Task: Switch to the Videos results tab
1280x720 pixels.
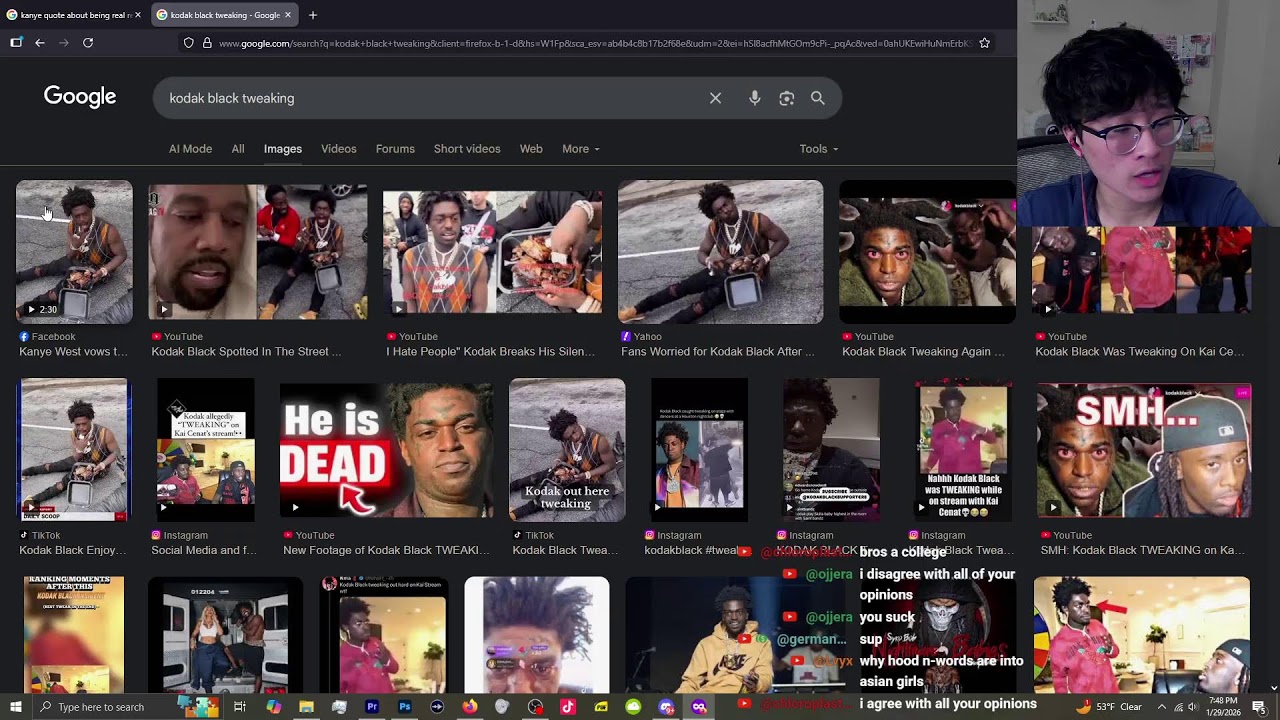Action: point(339,149)
